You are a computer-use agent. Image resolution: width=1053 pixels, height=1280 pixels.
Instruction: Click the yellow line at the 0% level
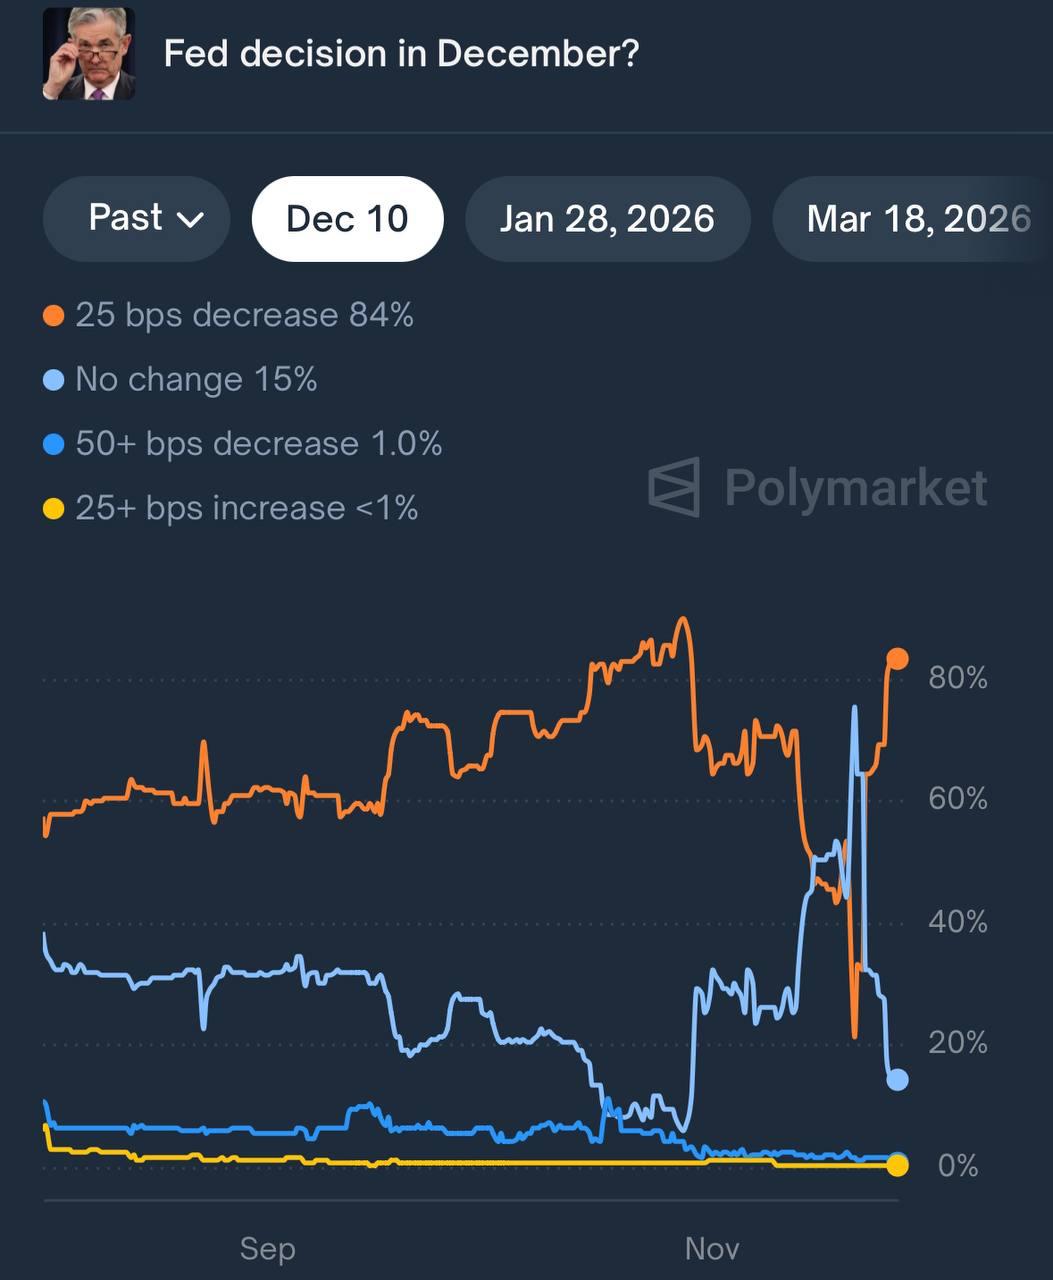(500, 1163)
